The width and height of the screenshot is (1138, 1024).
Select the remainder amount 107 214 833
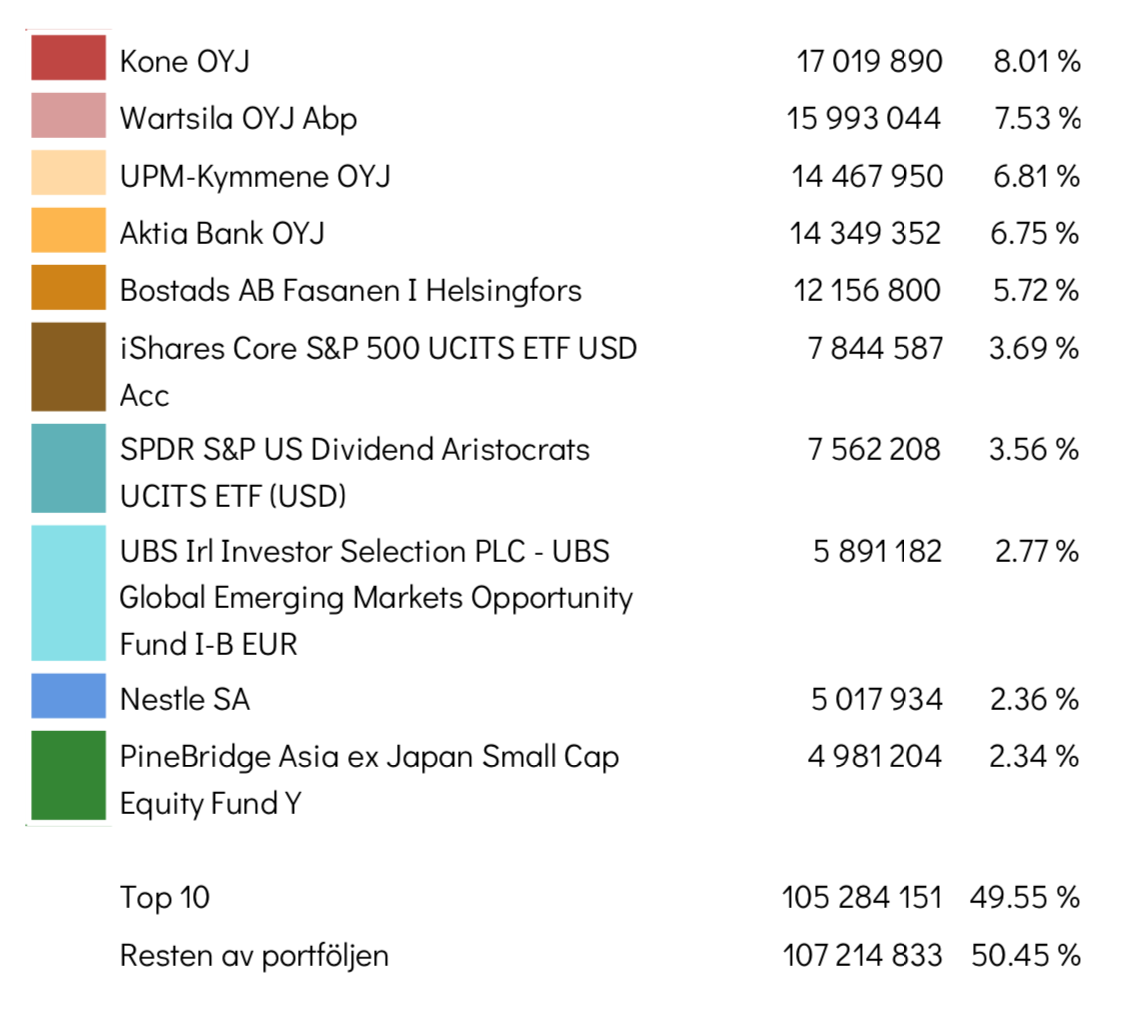tap(862, 955)
